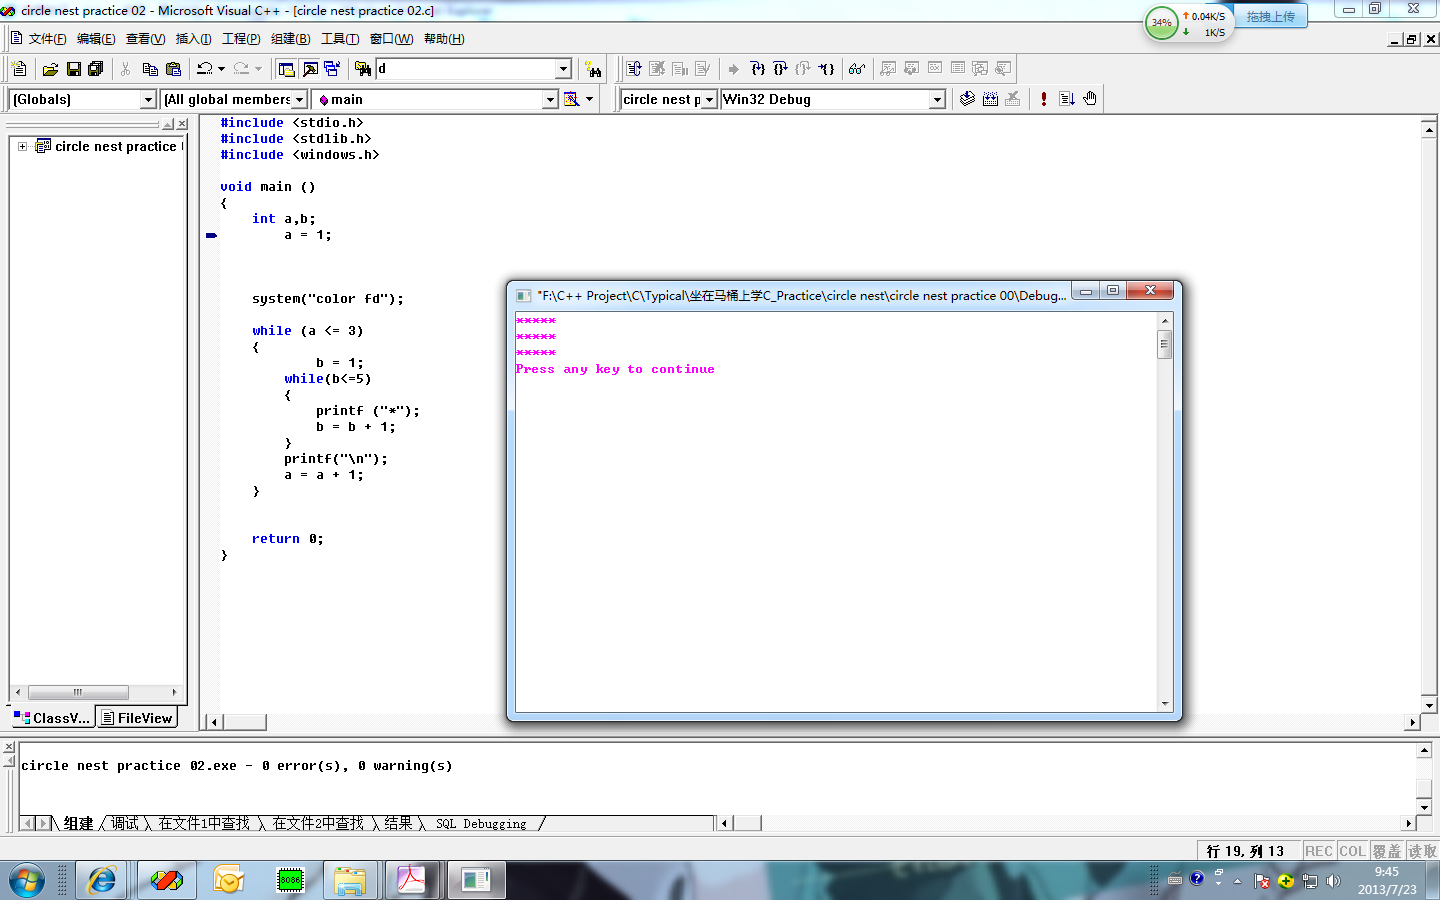Click the editor scroll down arrow

1429,705
